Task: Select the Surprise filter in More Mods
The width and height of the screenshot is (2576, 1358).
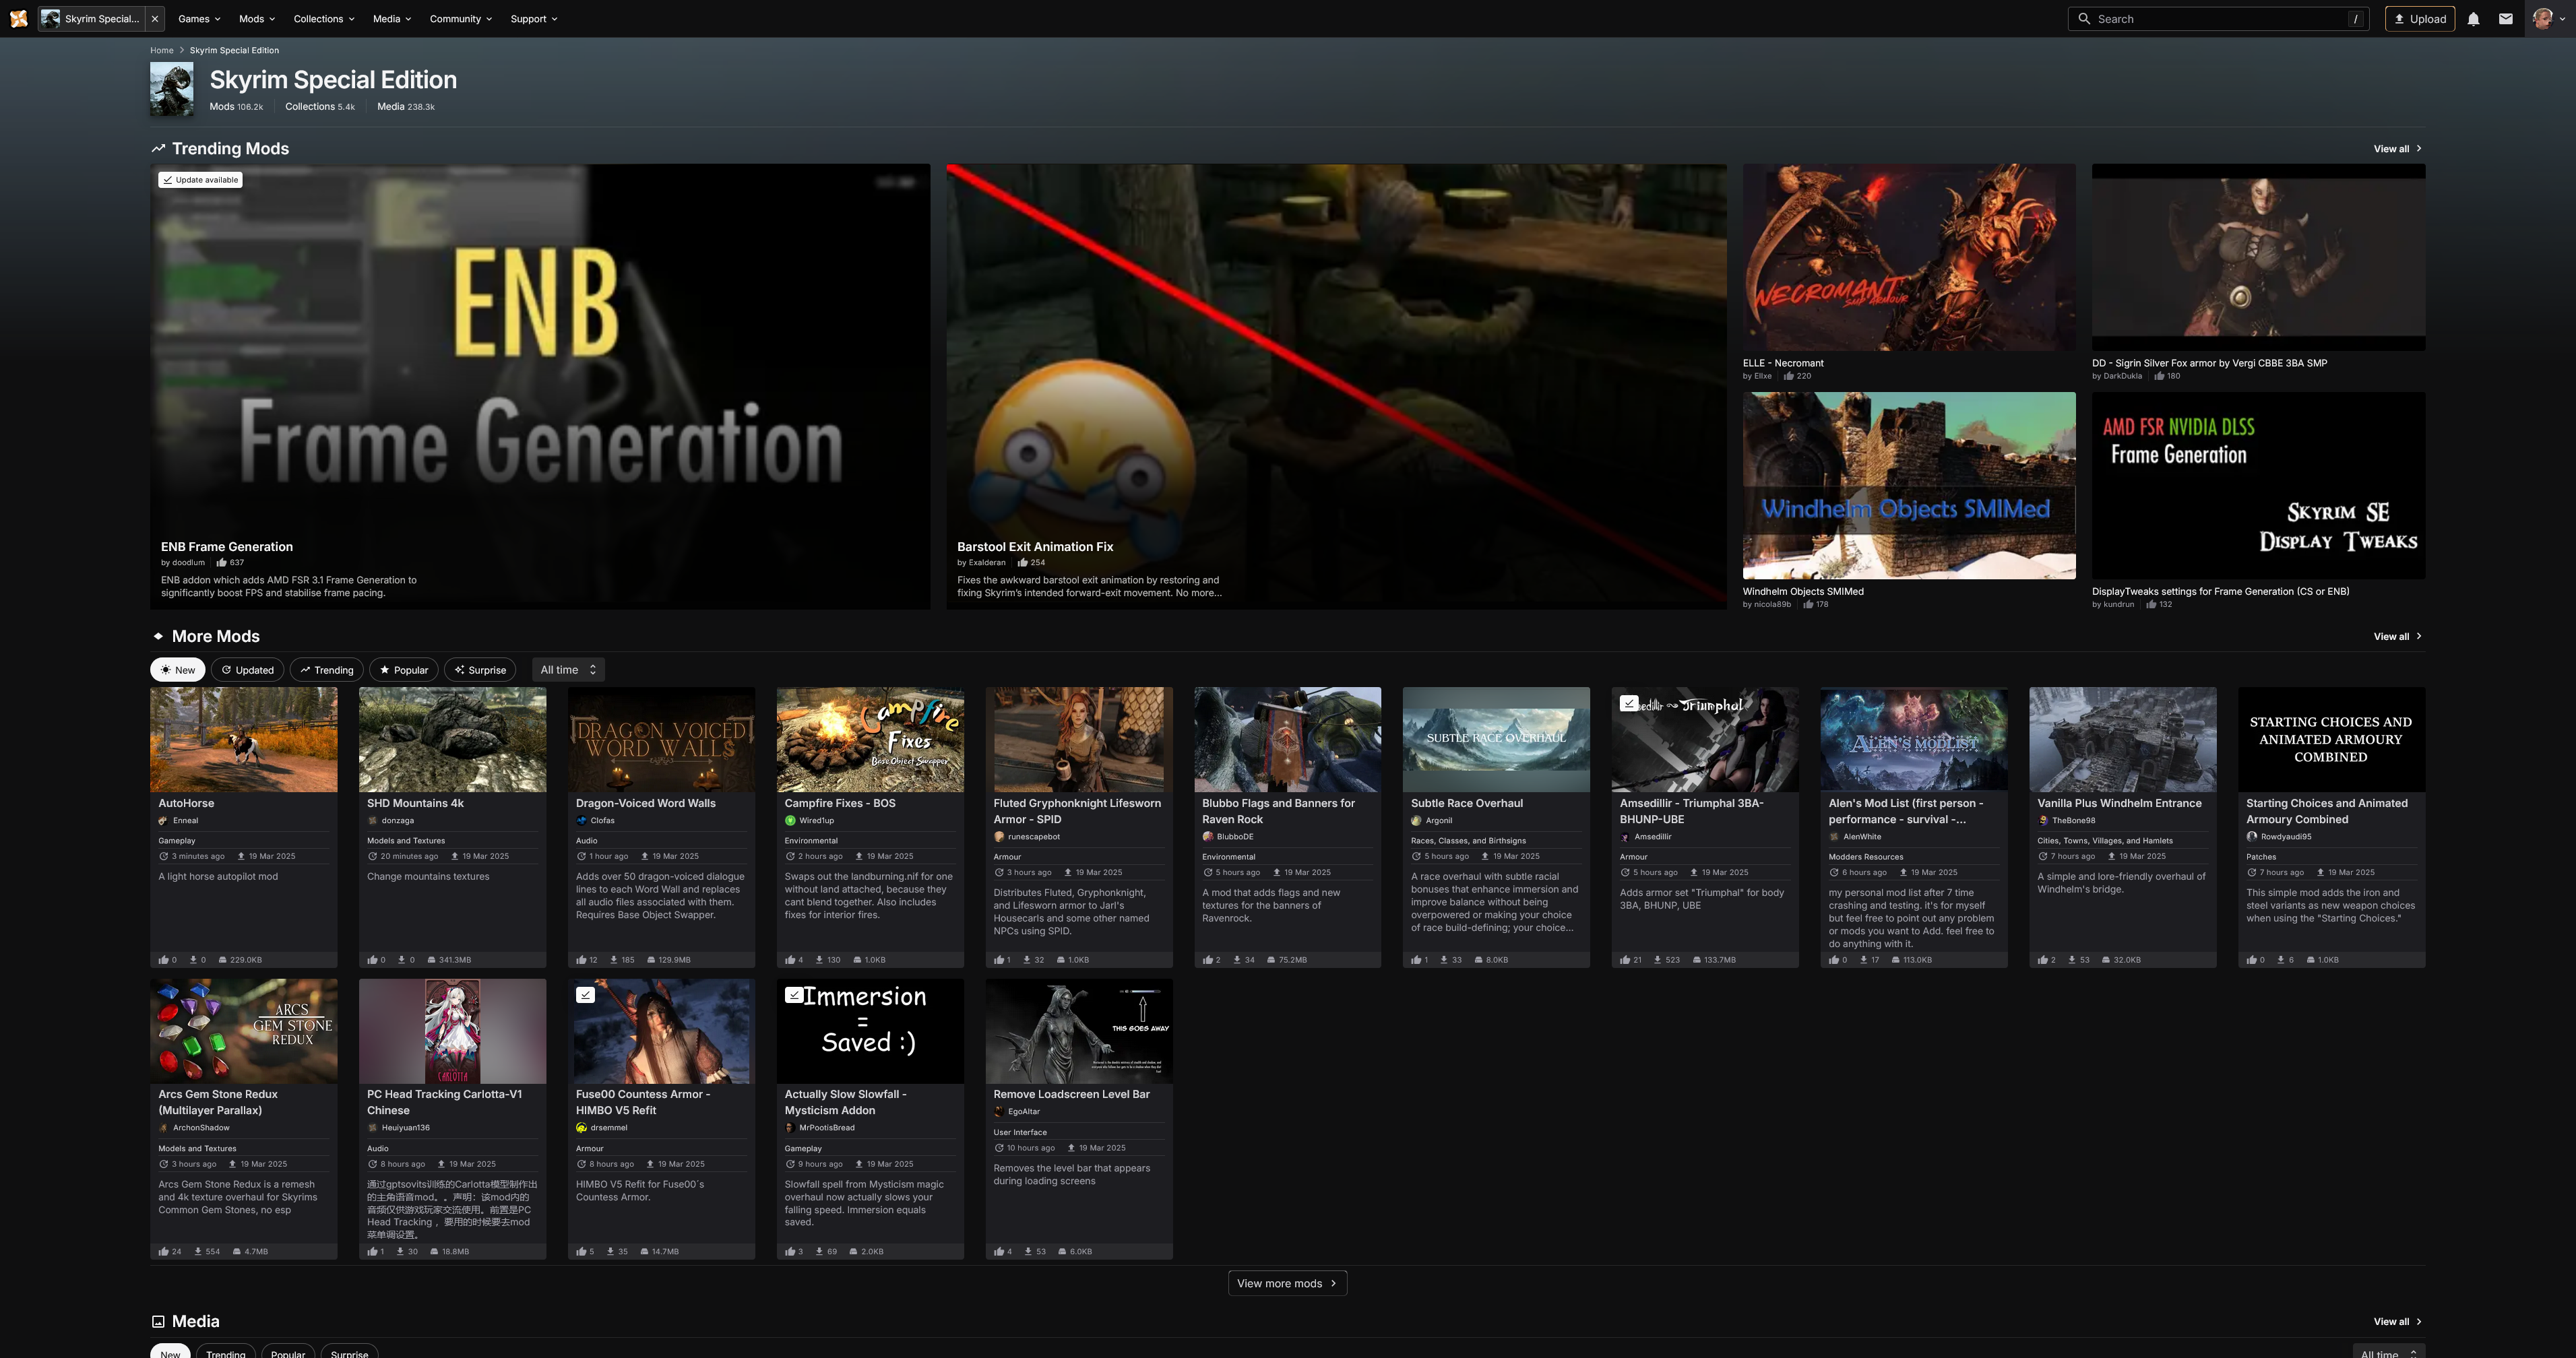Action: [x=479, y=670]
